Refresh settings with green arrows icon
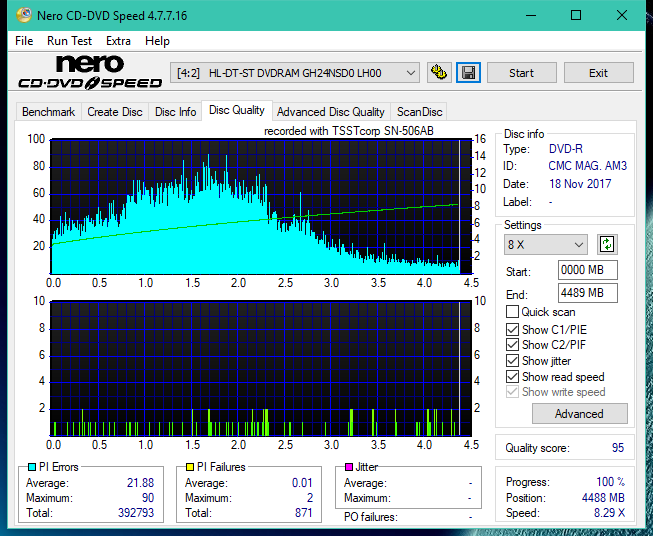Image resolution: width=653 pixels, height=536 pixels. (607, 244)
